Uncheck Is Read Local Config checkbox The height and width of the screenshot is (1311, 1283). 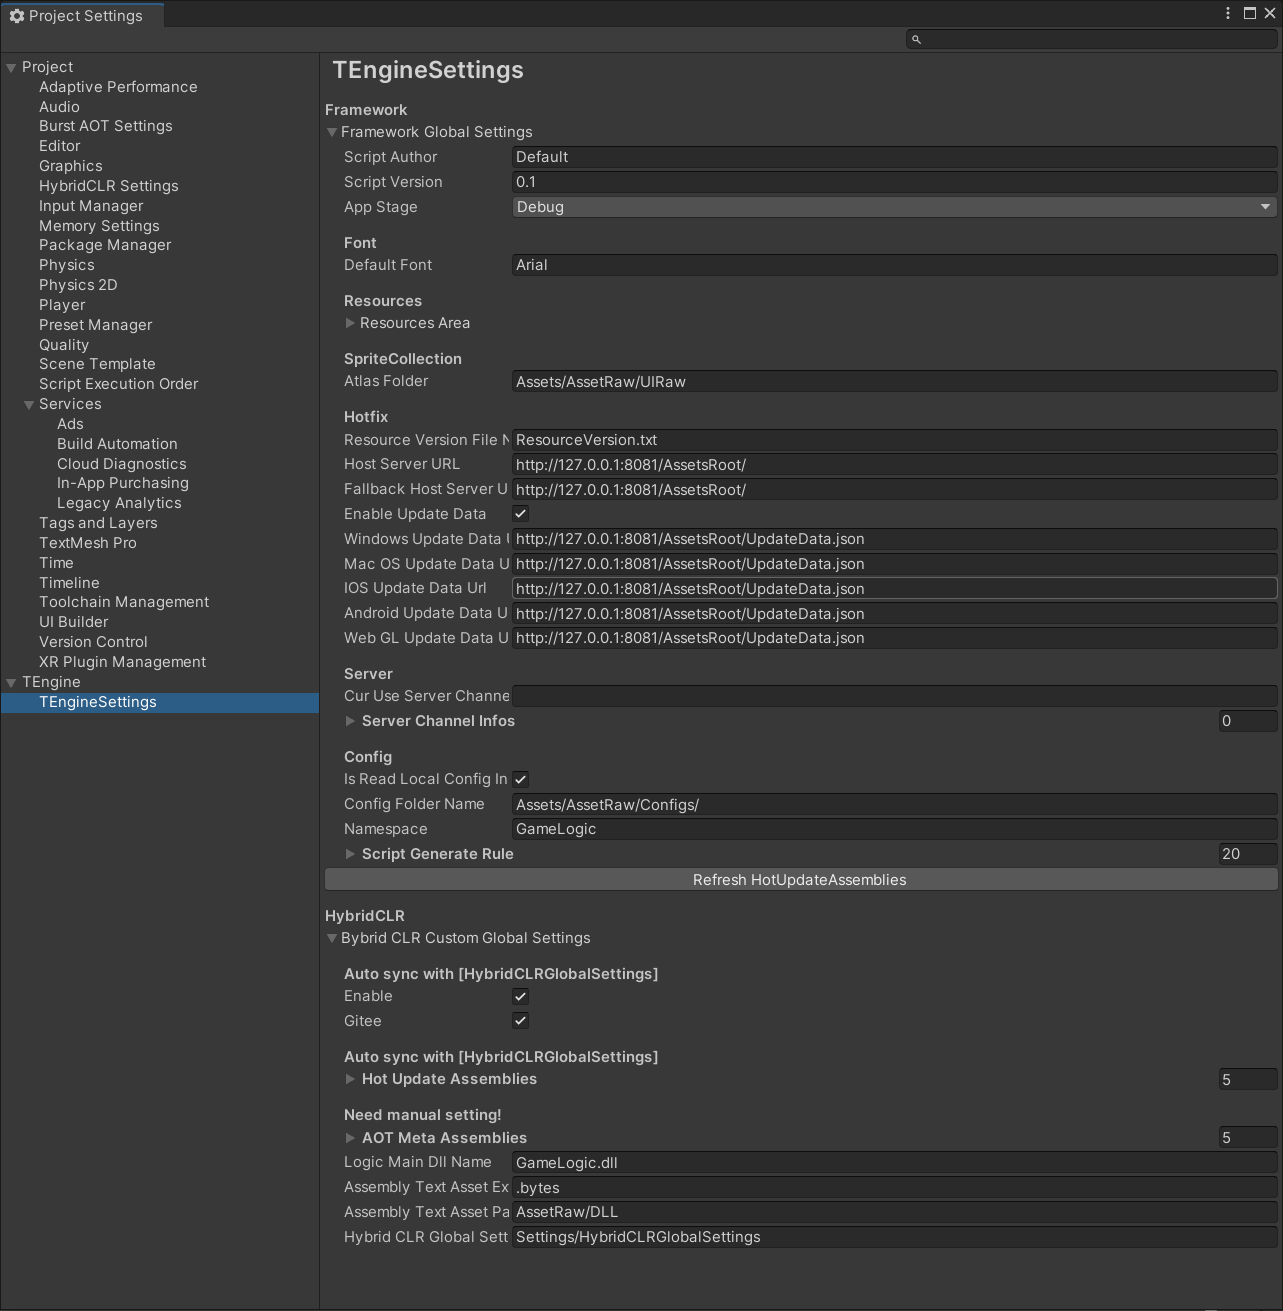click(521, 779)
